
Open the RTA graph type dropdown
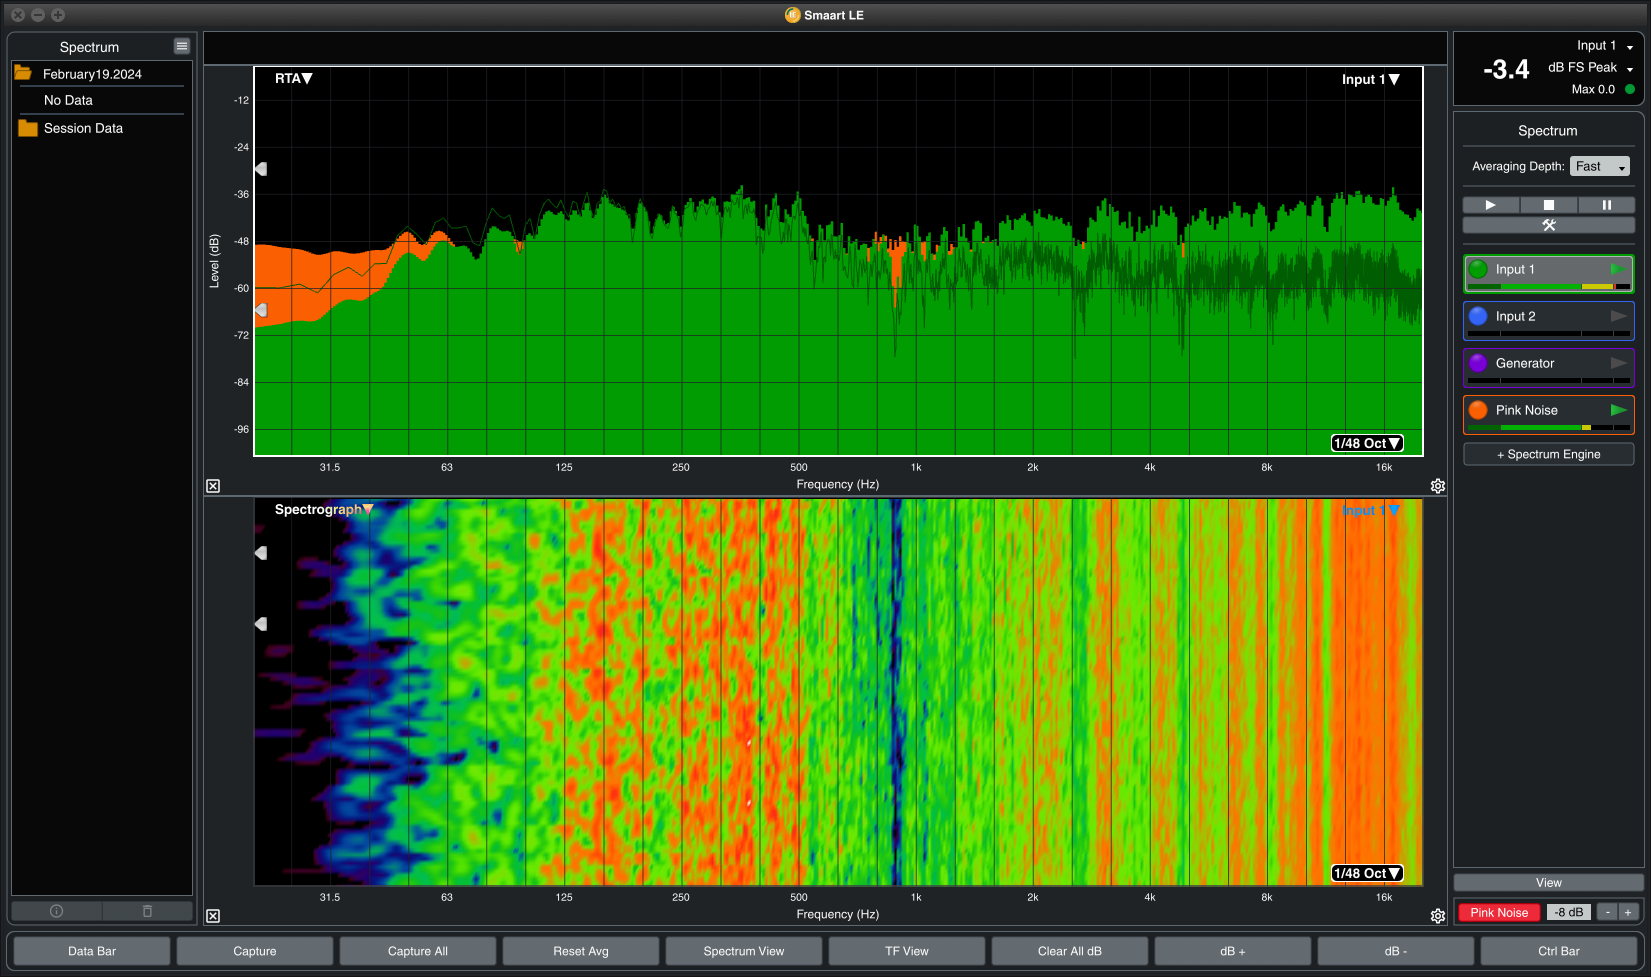(293, 78)
